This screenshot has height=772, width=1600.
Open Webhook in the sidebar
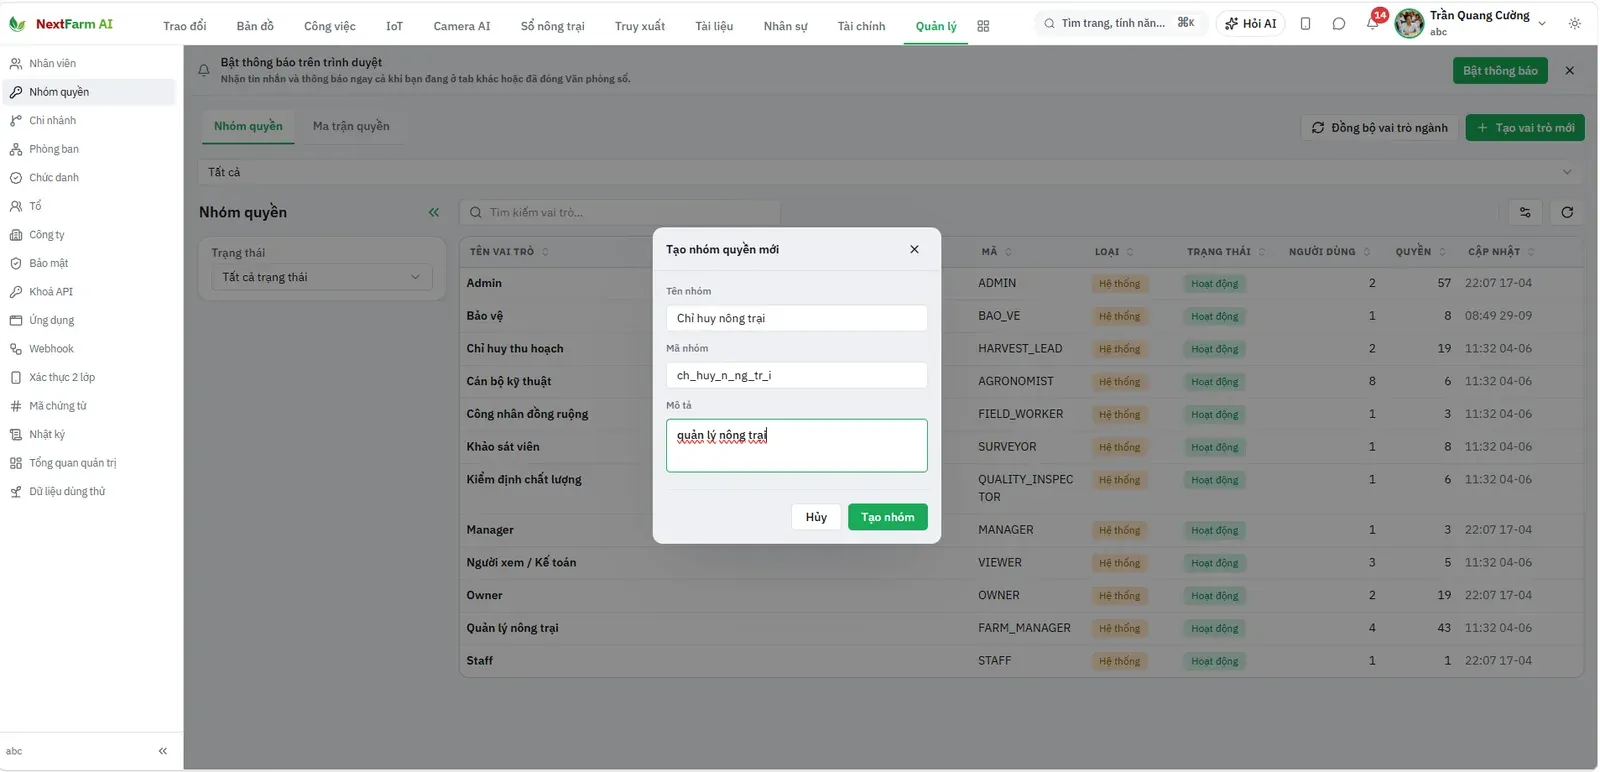pos(90,349)
